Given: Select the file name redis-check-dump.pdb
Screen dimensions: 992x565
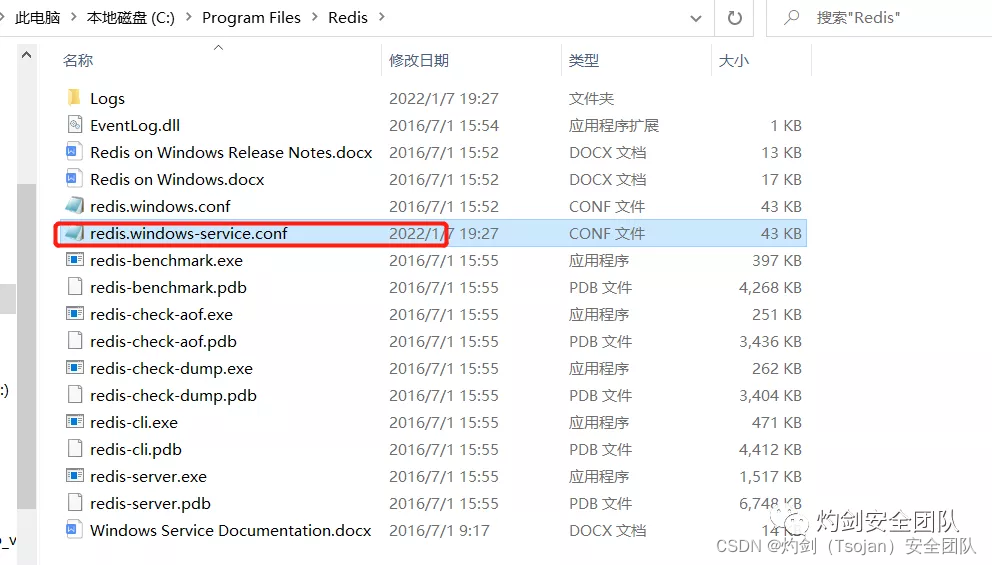Looking at the screenshot, I should click(x=173, y=395).
